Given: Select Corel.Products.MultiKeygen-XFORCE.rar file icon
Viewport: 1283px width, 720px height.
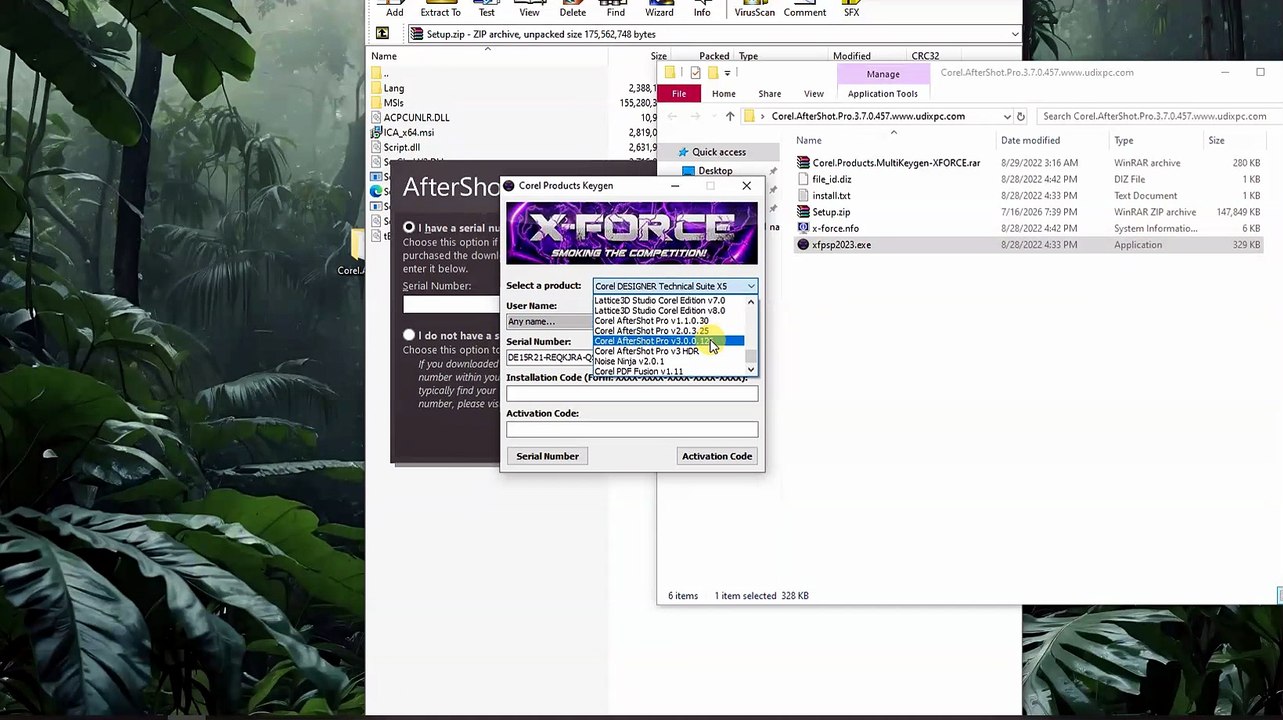Looking at the screenshot, I should click(803, 163).
